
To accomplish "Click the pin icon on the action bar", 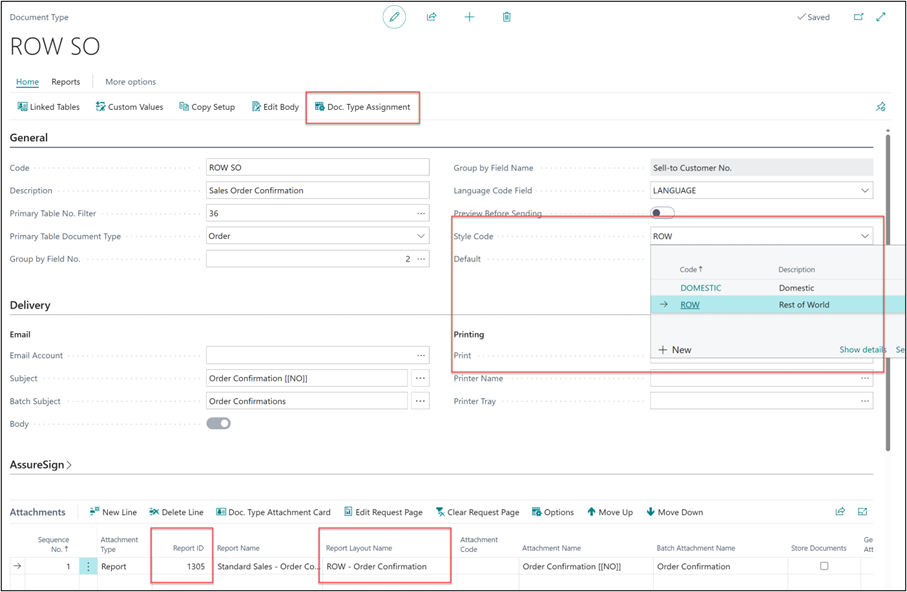I will [880, 106].
